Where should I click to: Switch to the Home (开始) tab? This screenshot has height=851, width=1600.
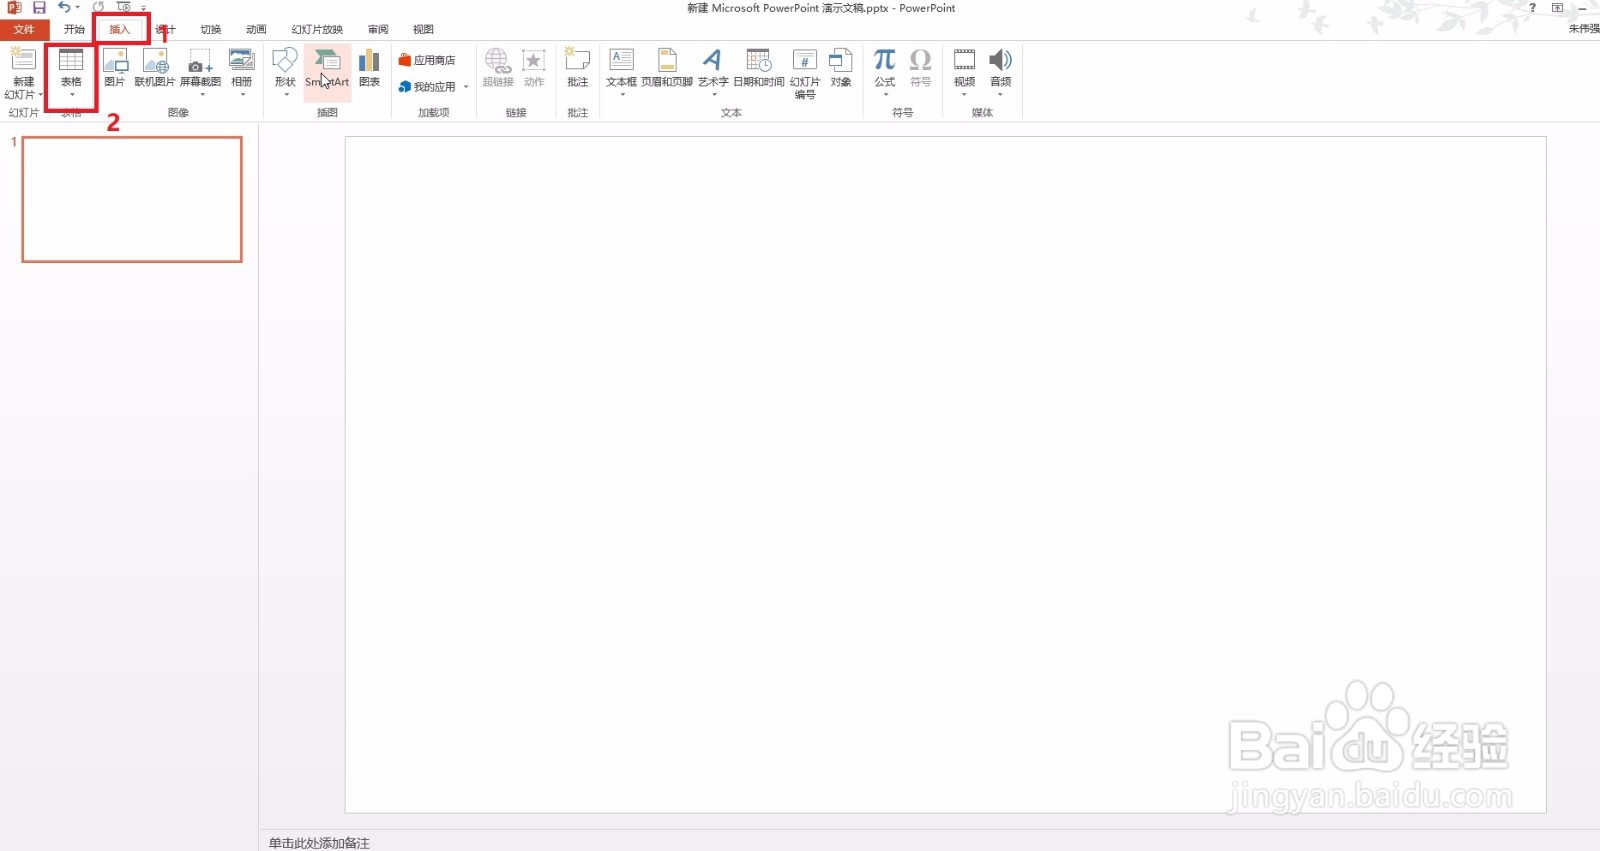click(x=75, y=29)
